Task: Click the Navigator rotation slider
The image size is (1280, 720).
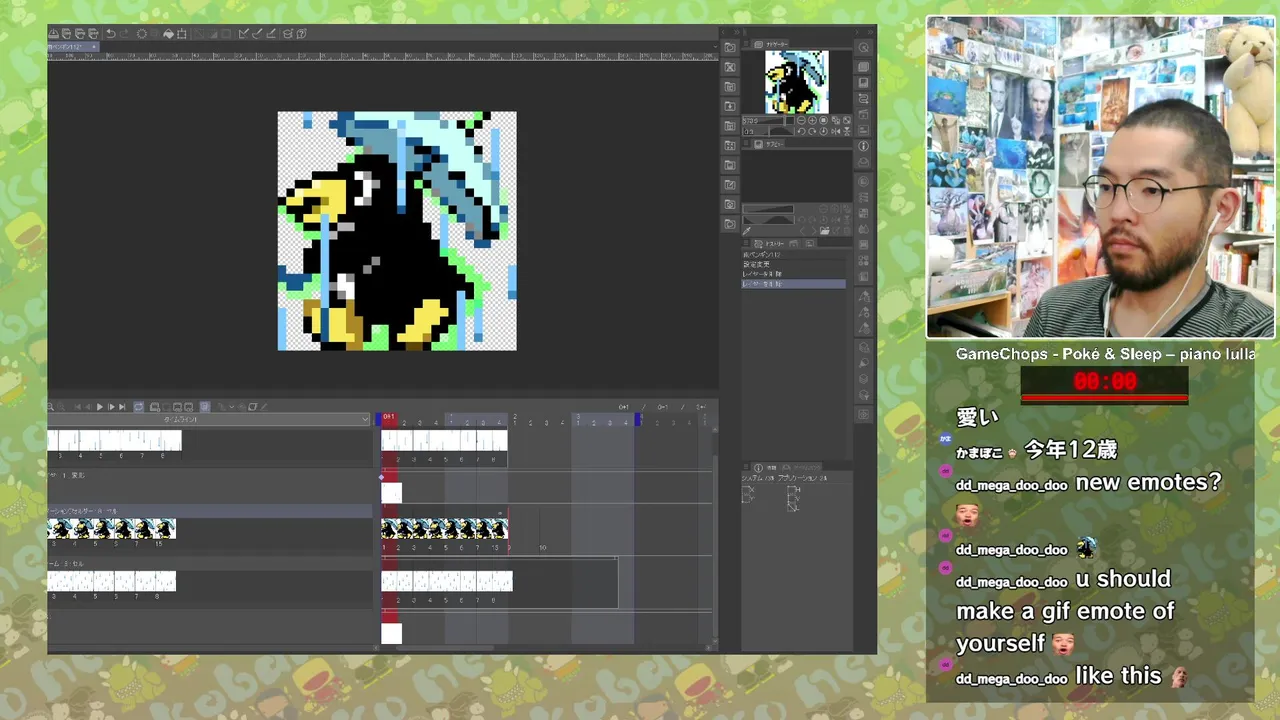Action: (x=768, y=131)
